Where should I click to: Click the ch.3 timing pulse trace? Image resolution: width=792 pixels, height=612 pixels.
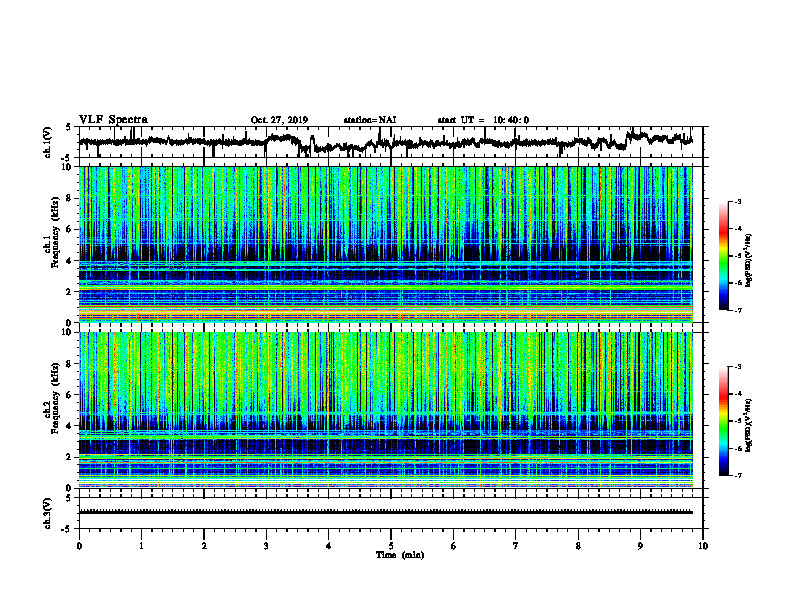[x=385, y=512]
